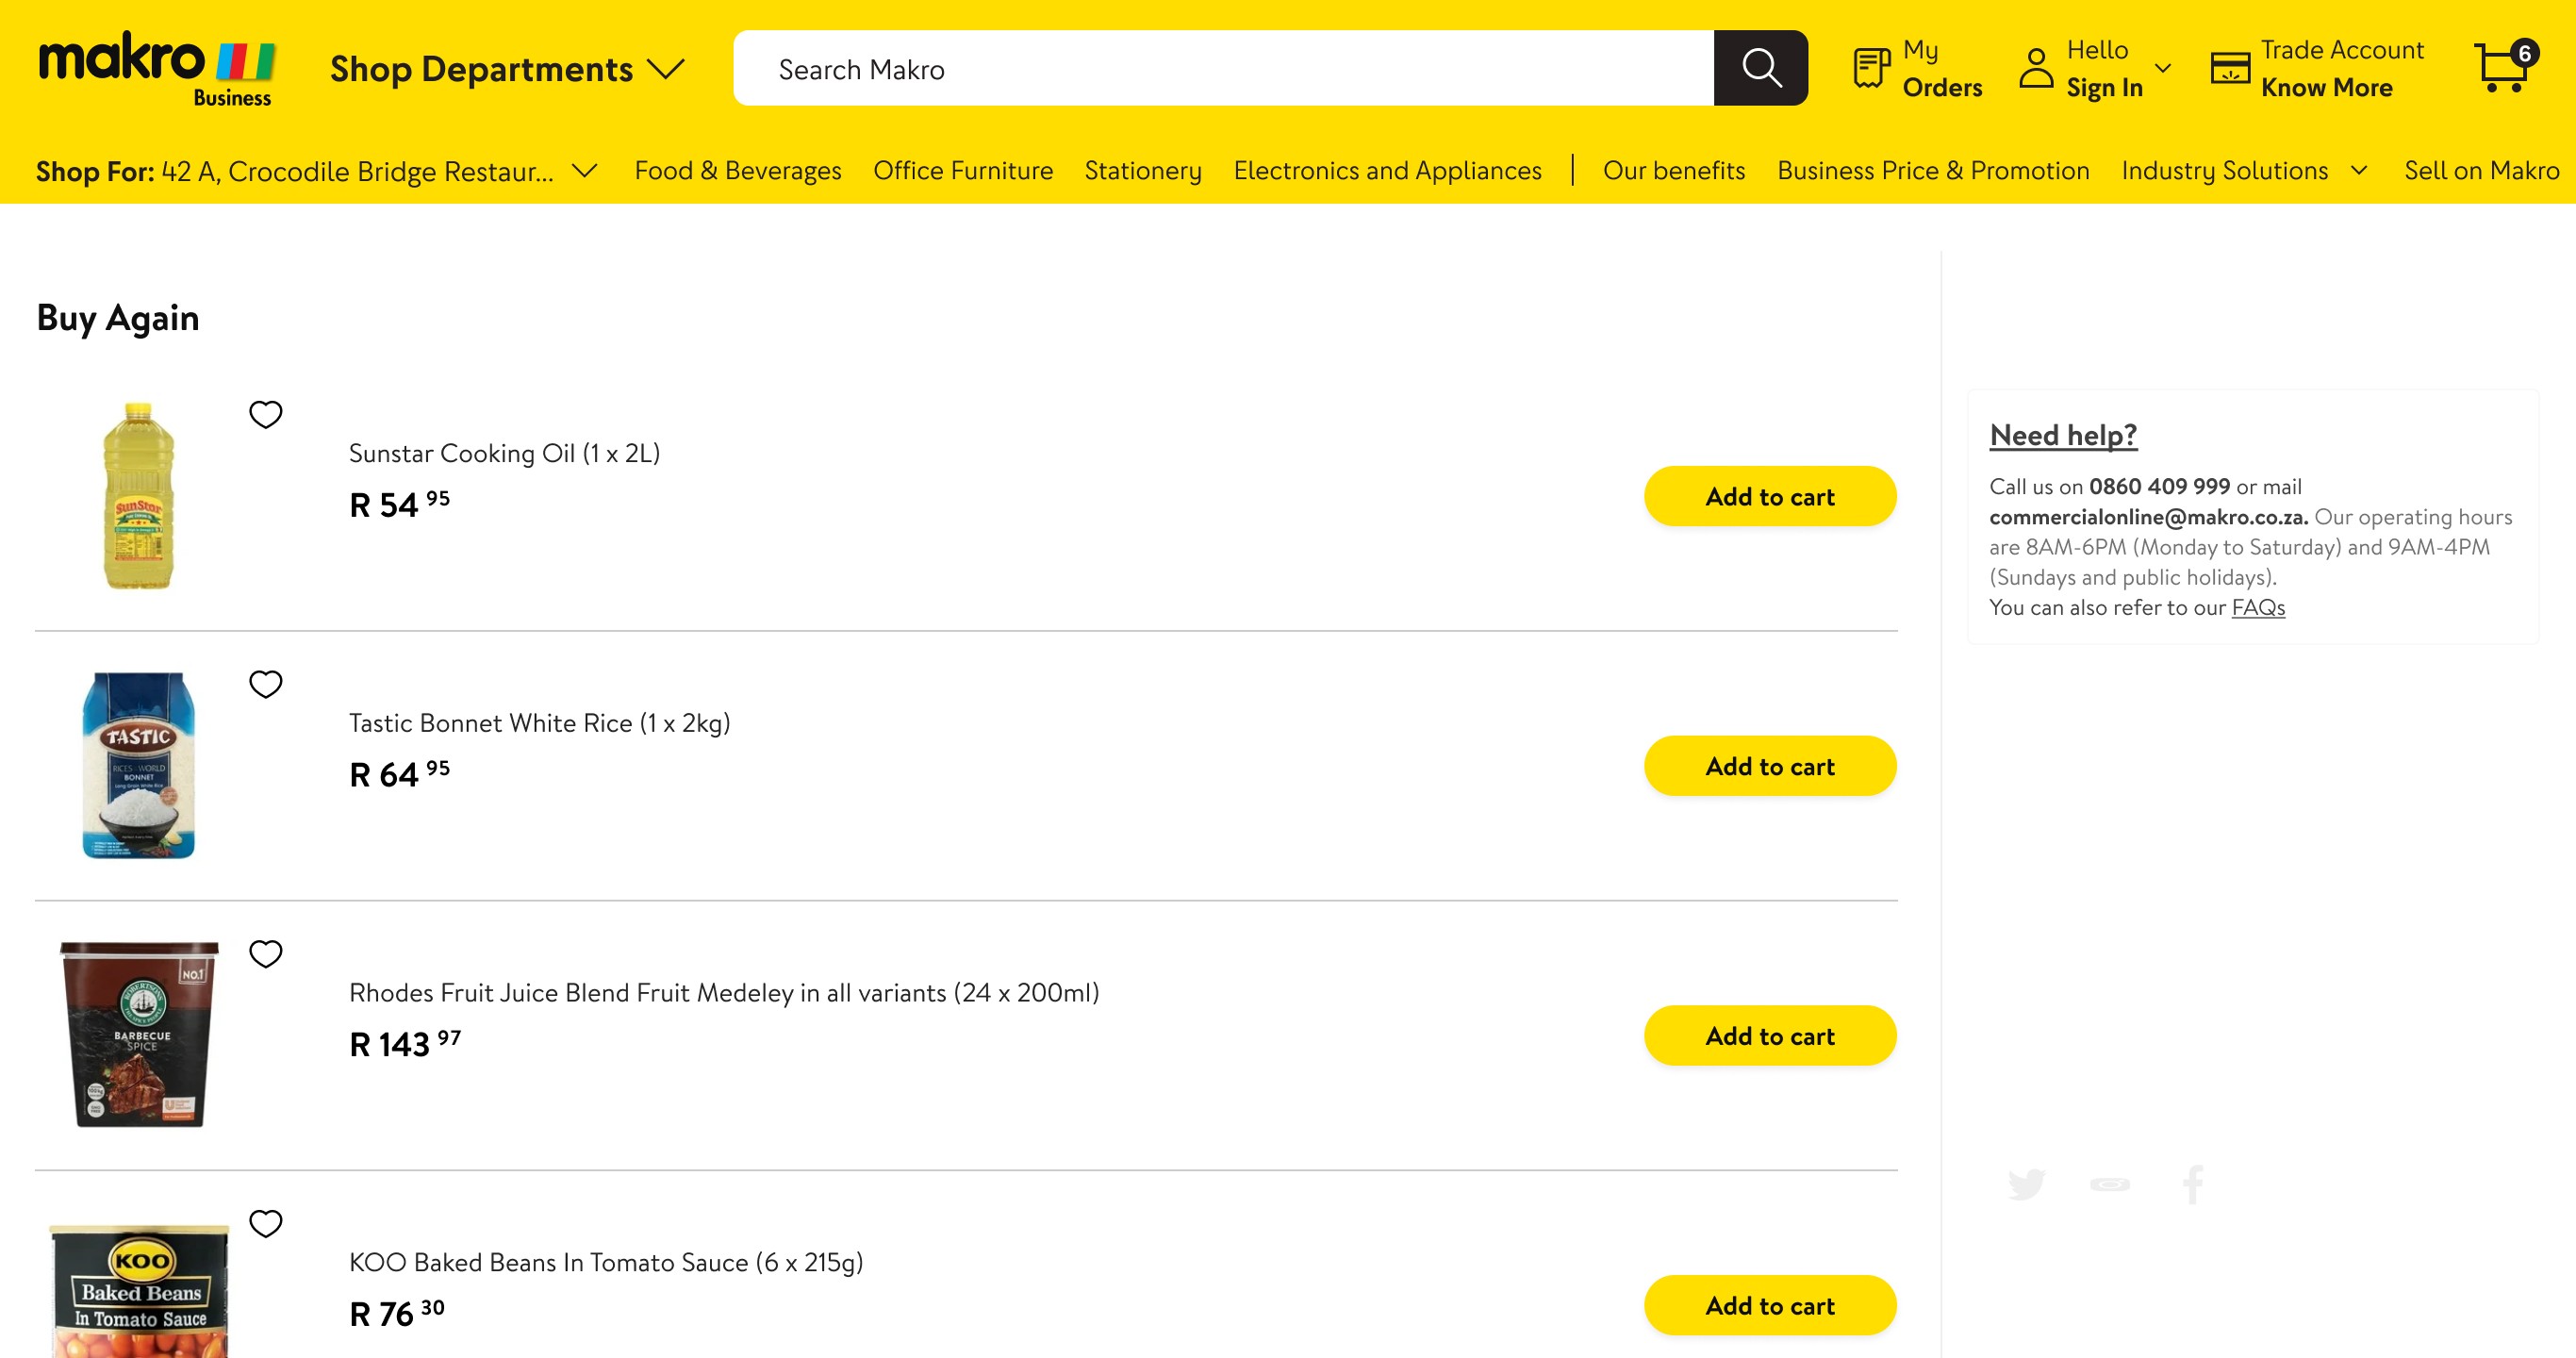
Task: Add Rhodes Fruit Juice to cart
Action: 1770,1035
